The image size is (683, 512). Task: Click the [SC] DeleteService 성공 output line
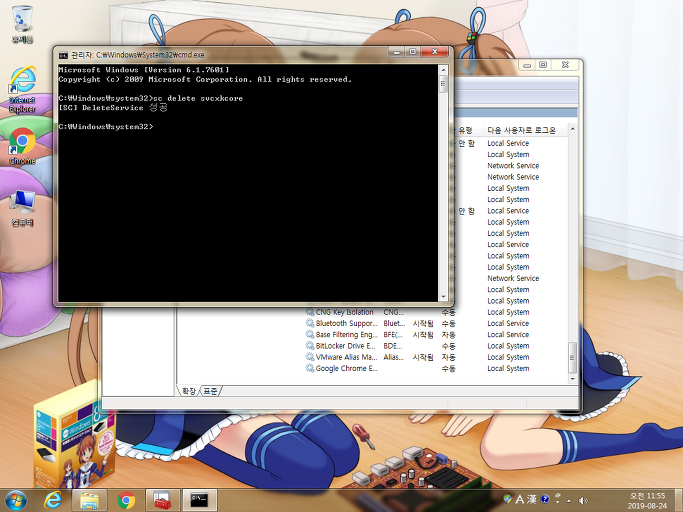(113, 108)
